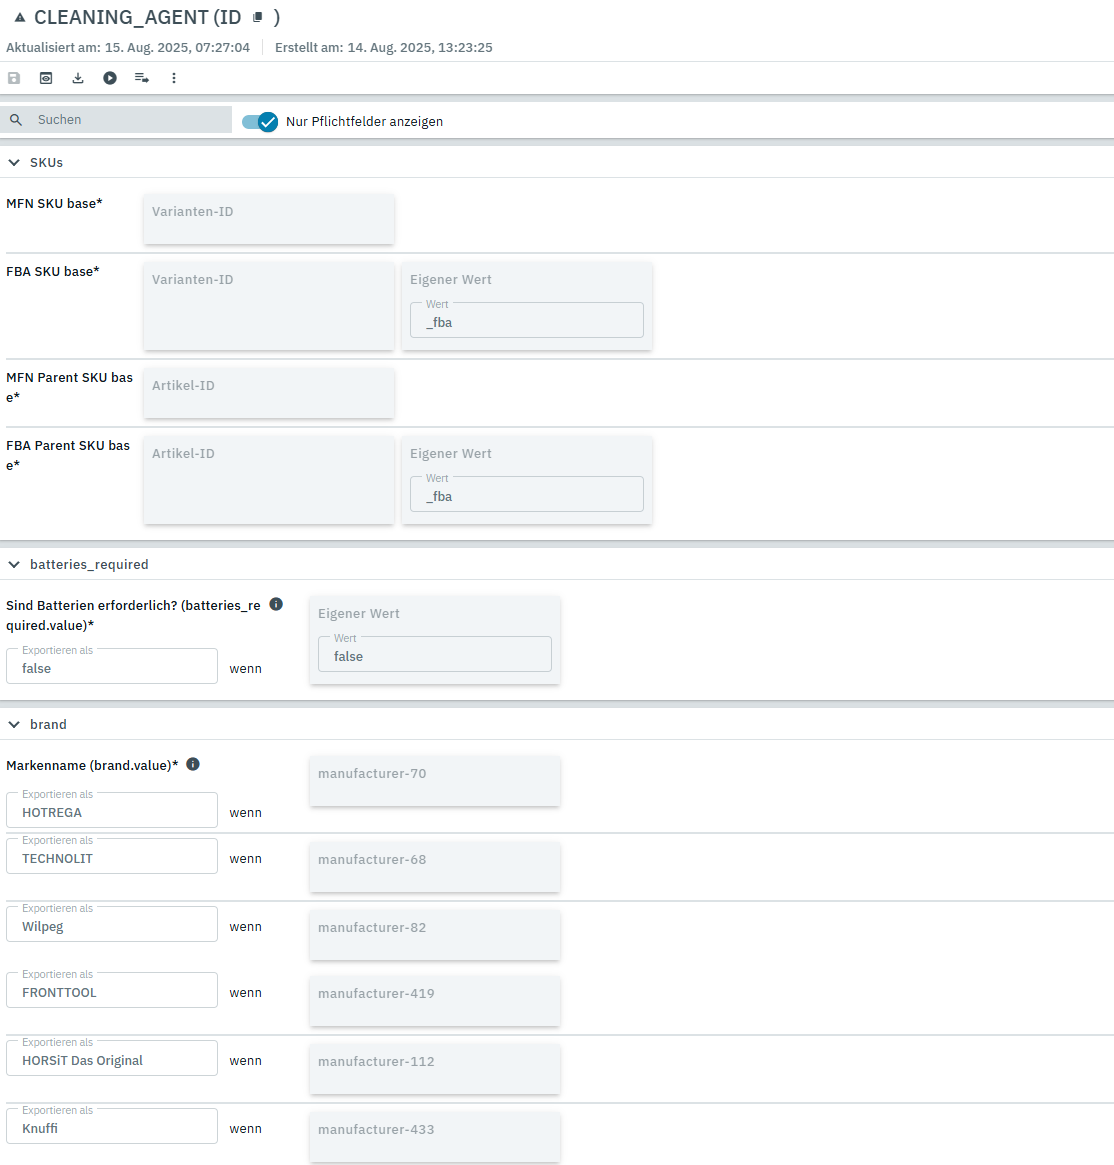Click the 'Exportieren als' Knuffi field

pos(112,1128)
